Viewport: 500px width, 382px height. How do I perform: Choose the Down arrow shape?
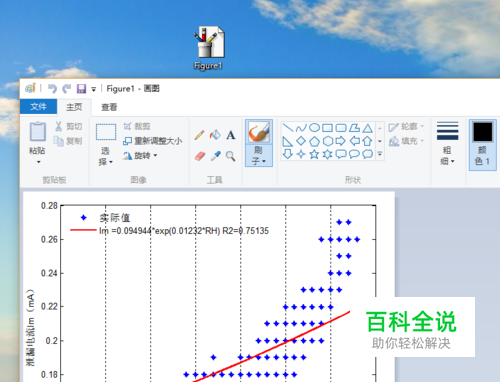(288, 154)
